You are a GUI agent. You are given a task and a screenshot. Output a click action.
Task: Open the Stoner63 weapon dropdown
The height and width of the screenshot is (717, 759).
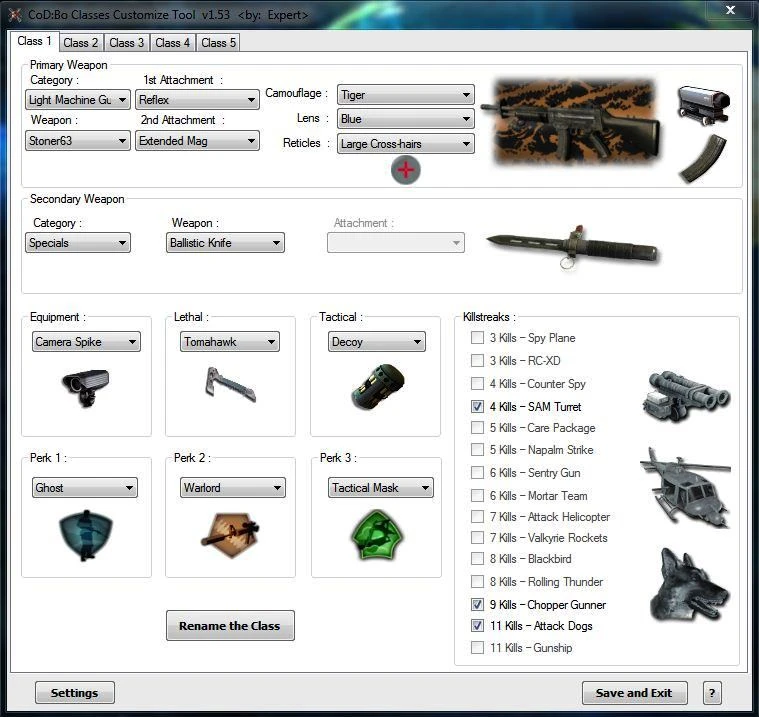tap(77, 141)
